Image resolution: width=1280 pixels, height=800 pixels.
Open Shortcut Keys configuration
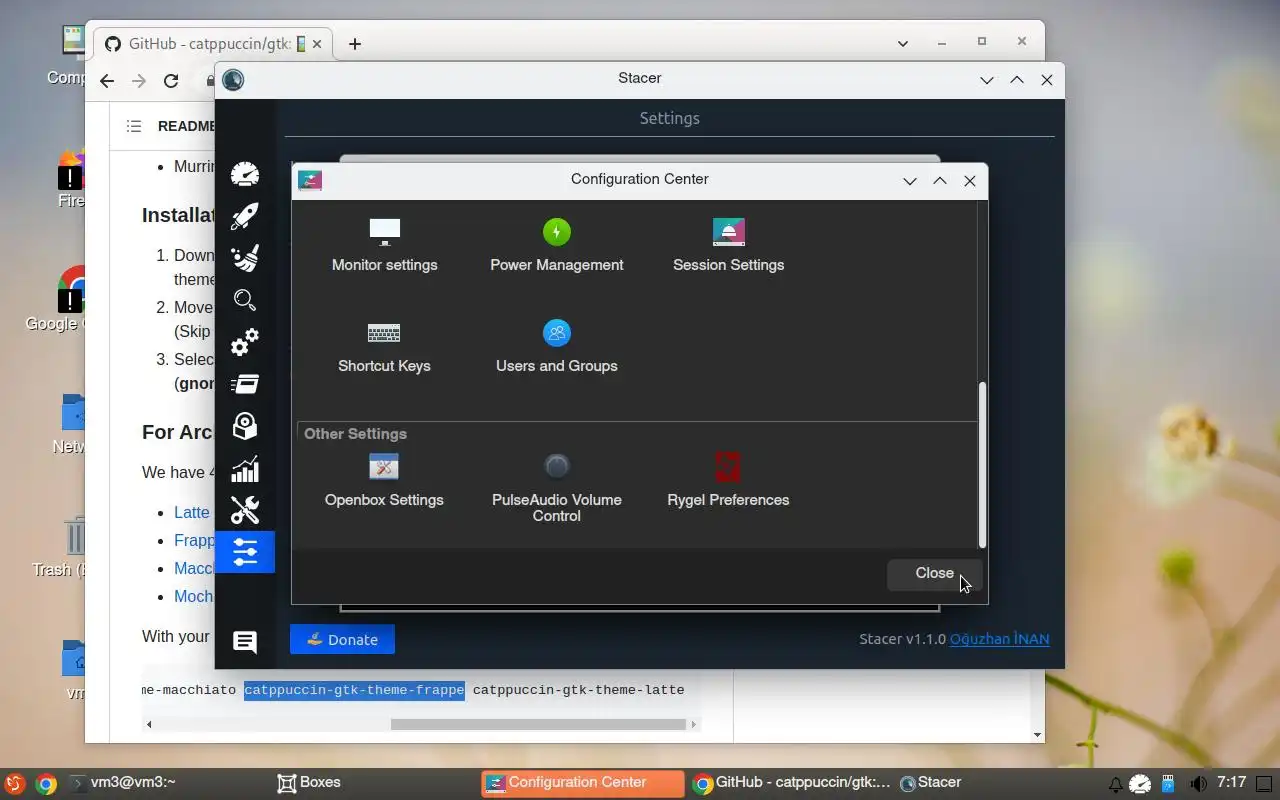coord(384,347)
